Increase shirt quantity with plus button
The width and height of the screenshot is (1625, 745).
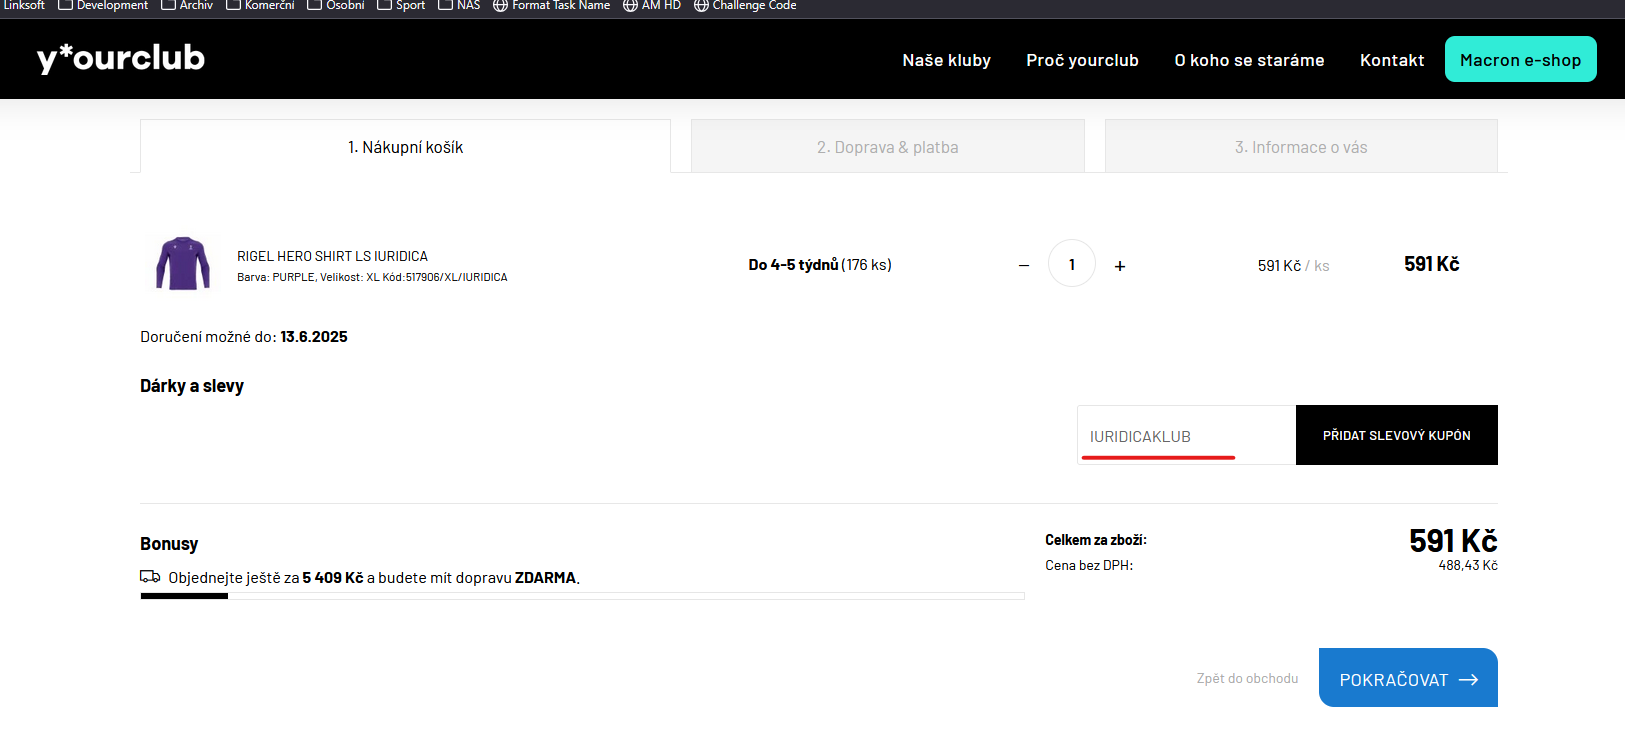tap(1120, 265)
